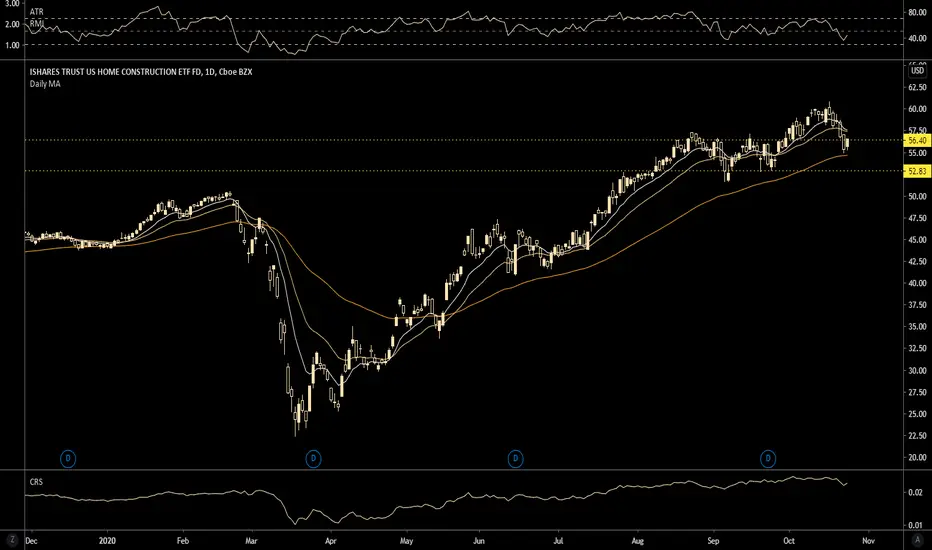Click the 22.50 price axis value
Screen dimensions: 932x550
[x=917, y=436]
